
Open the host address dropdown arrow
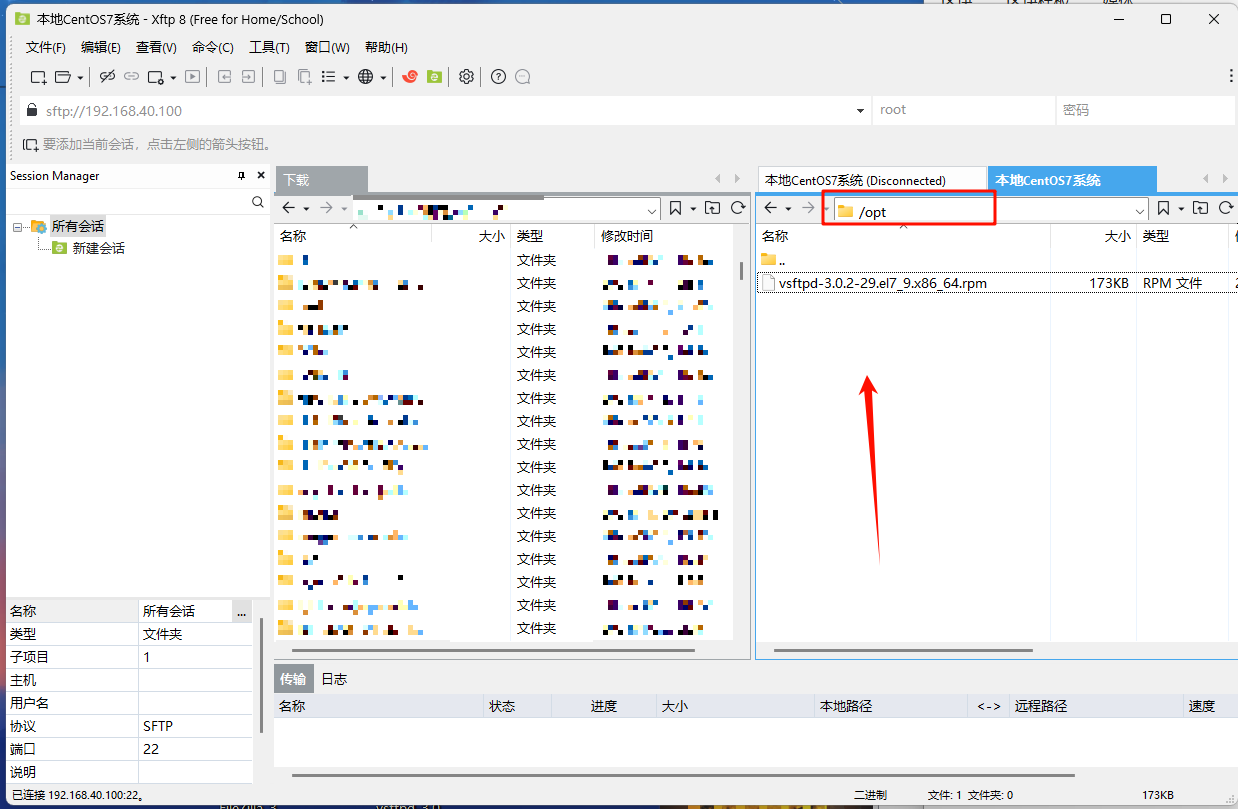point(860,111)
